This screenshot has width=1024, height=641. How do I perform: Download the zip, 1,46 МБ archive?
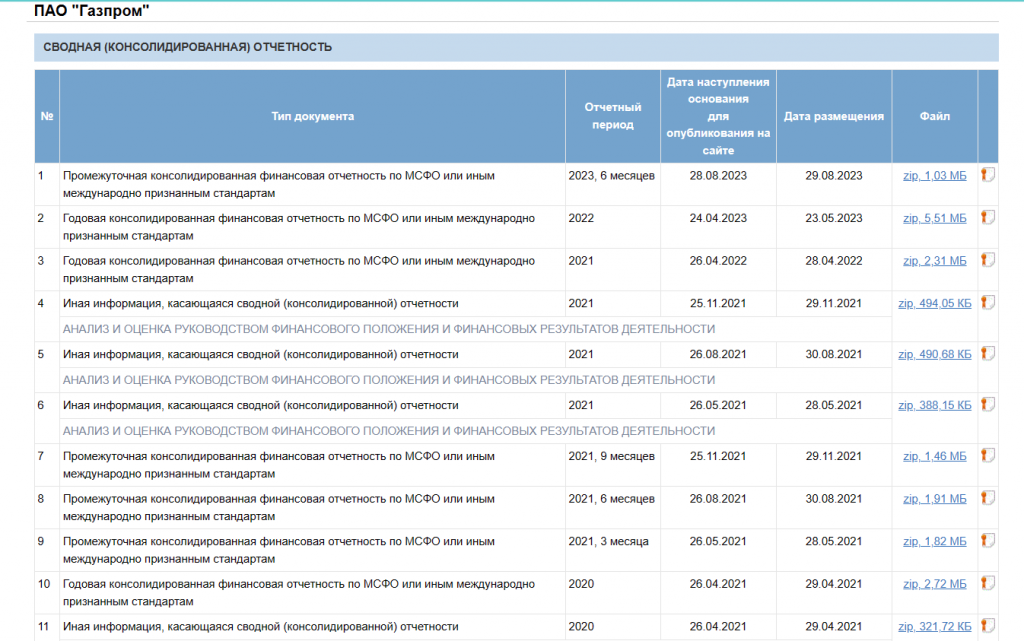(934, 457)
